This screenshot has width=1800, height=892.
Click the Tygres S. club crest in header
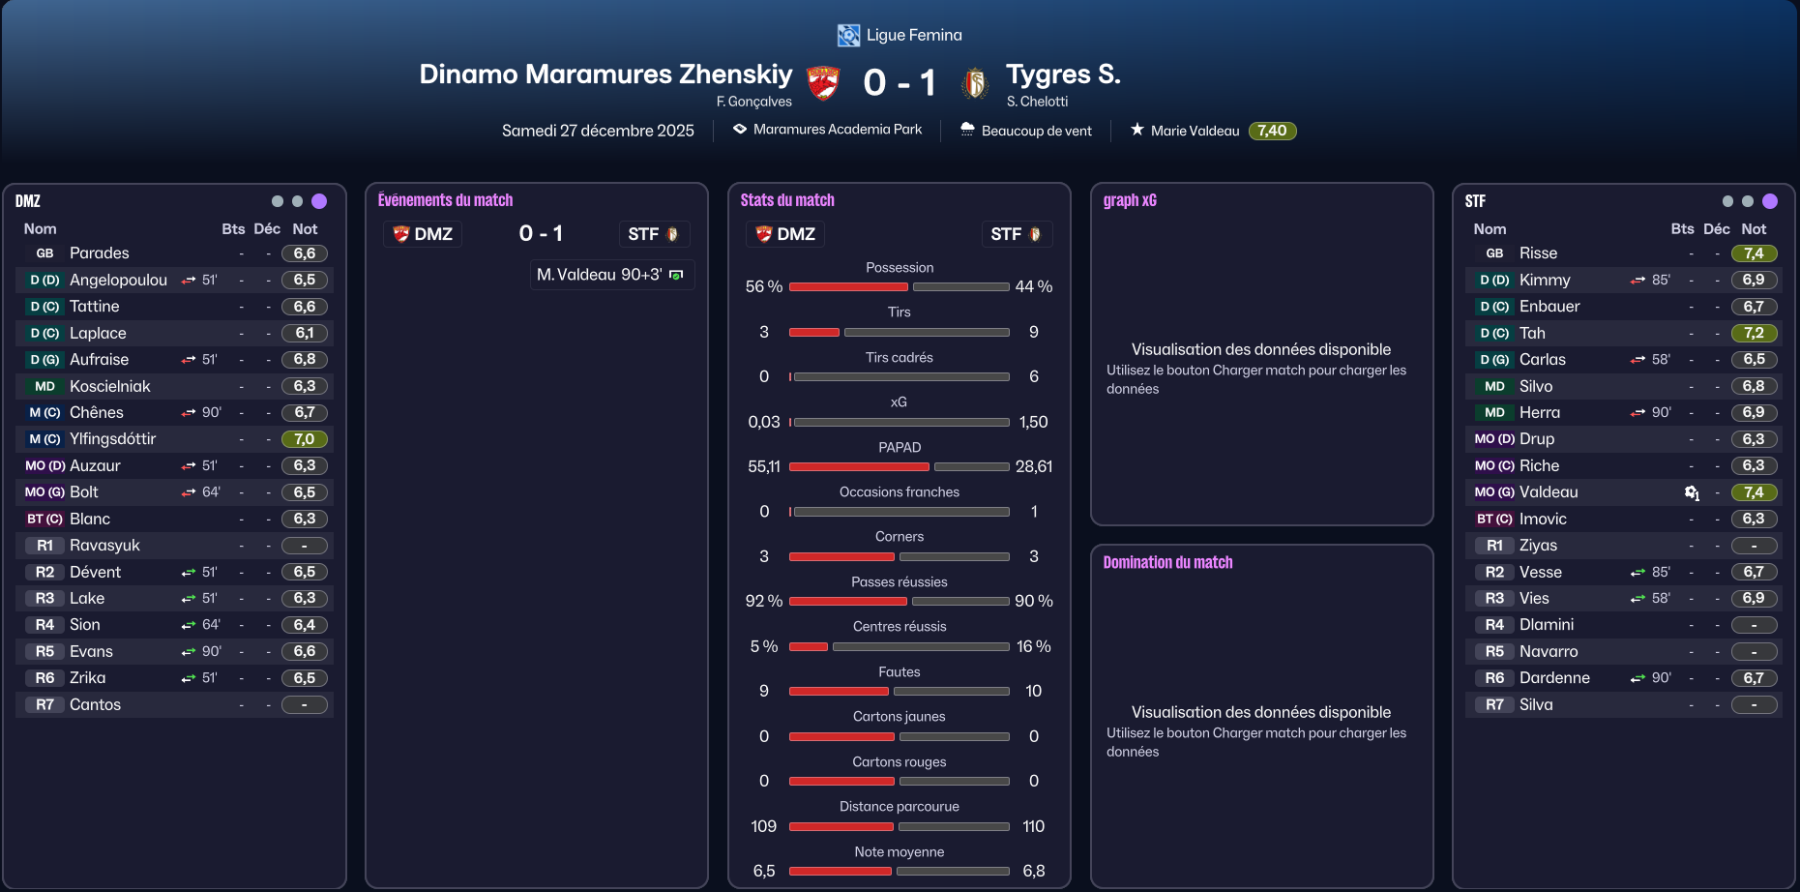pos(975,83)
